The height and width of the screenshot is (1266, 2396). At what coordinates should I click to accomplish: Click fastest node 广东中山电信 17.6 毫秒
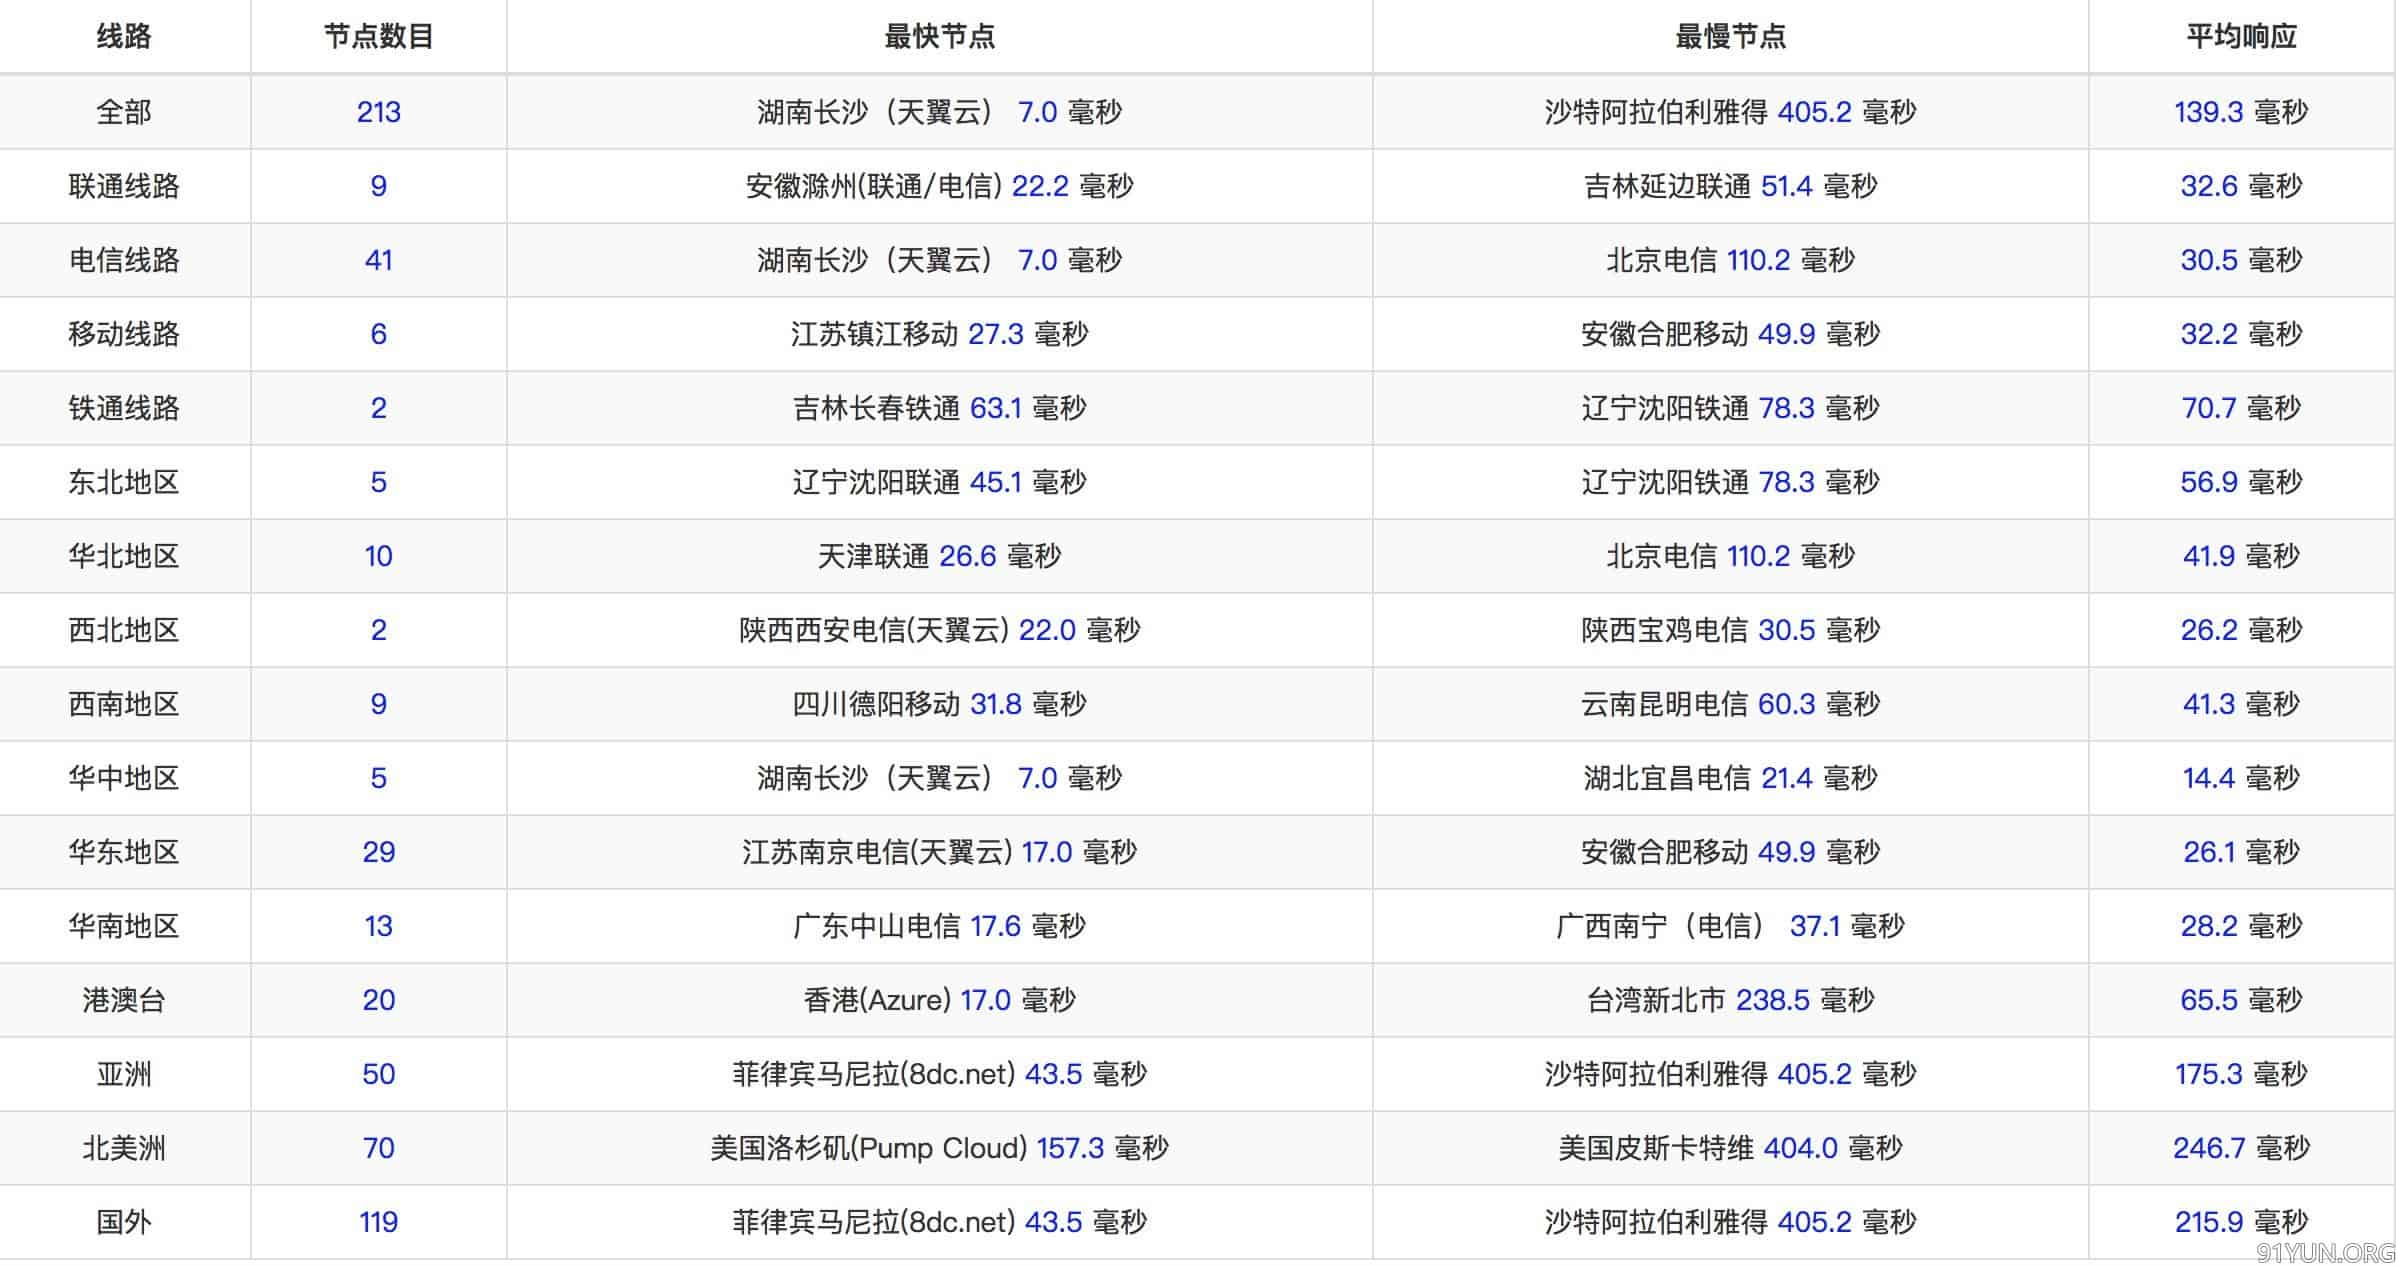pos(939,925)
